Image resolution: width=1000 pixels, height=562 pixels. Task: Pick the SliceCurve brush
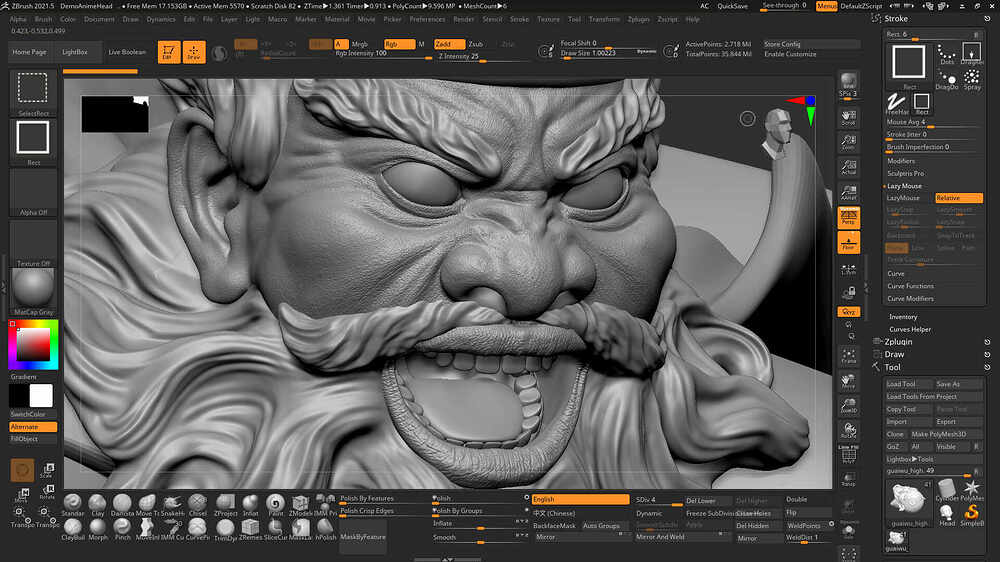click(275, 529)
